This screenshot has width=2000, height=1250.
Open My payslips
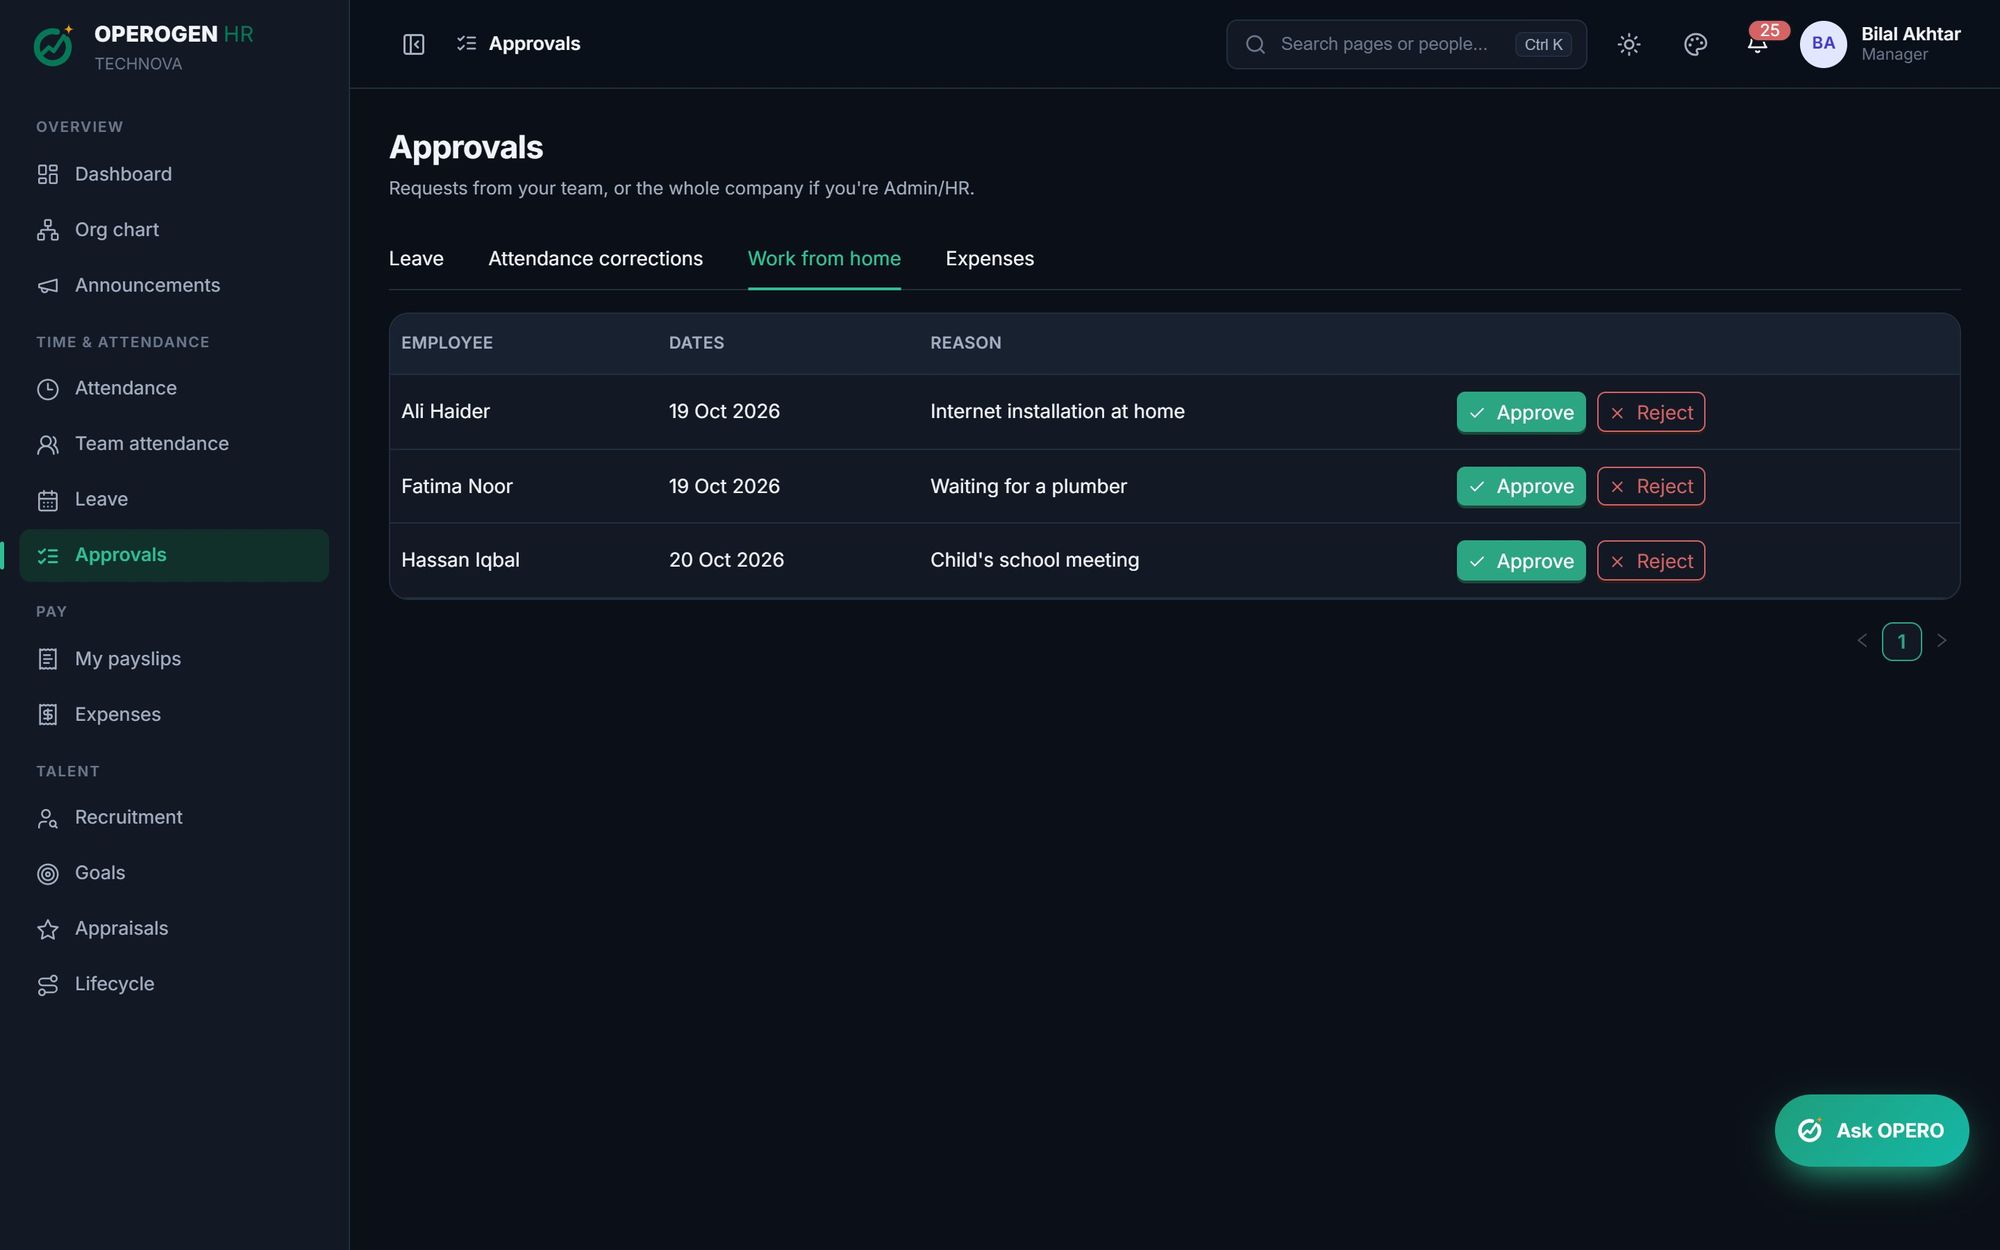pyautogui.click(x=174, y=659)
